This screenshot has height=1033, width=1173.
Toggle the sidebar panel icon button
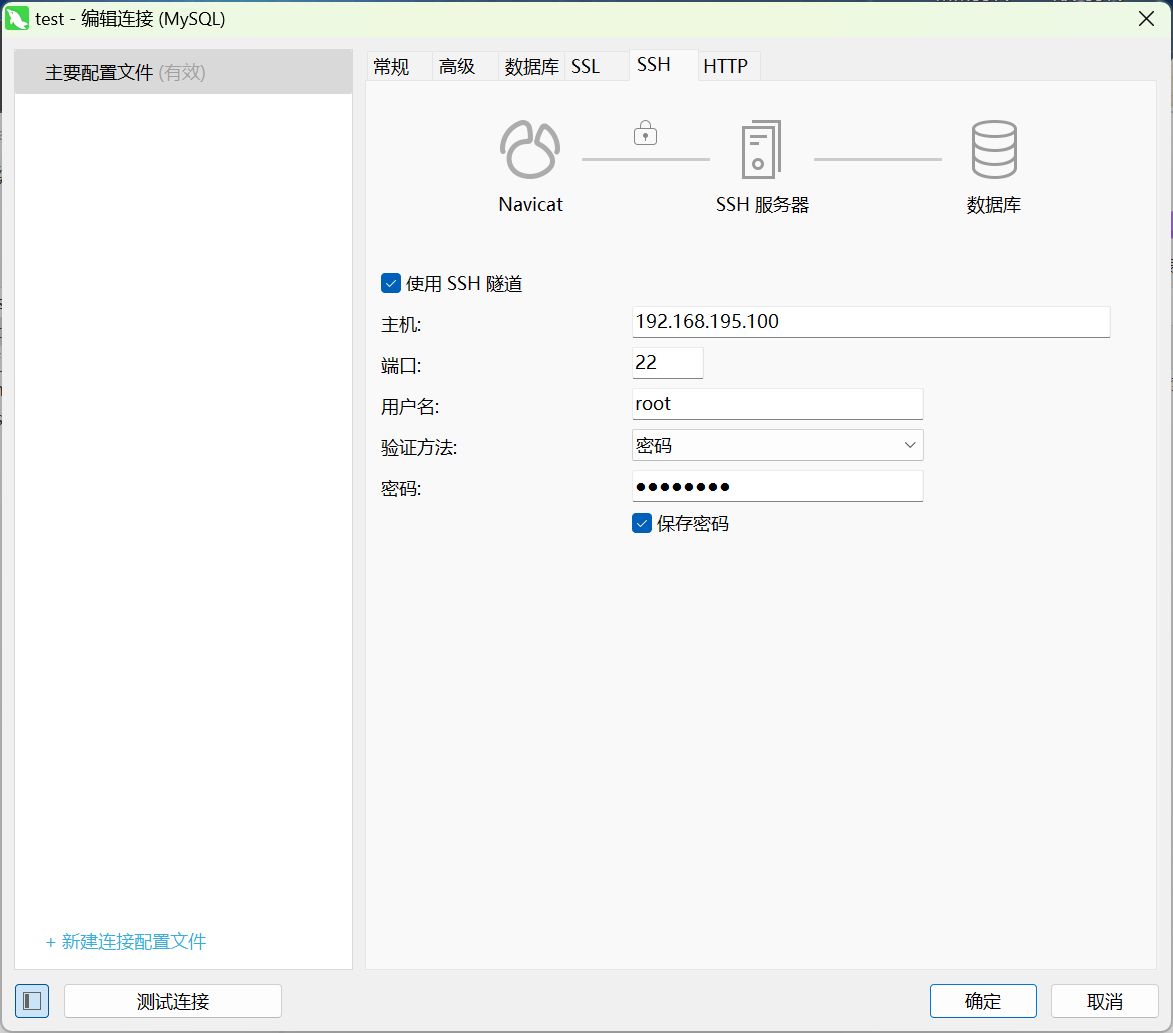[32, 1001]
